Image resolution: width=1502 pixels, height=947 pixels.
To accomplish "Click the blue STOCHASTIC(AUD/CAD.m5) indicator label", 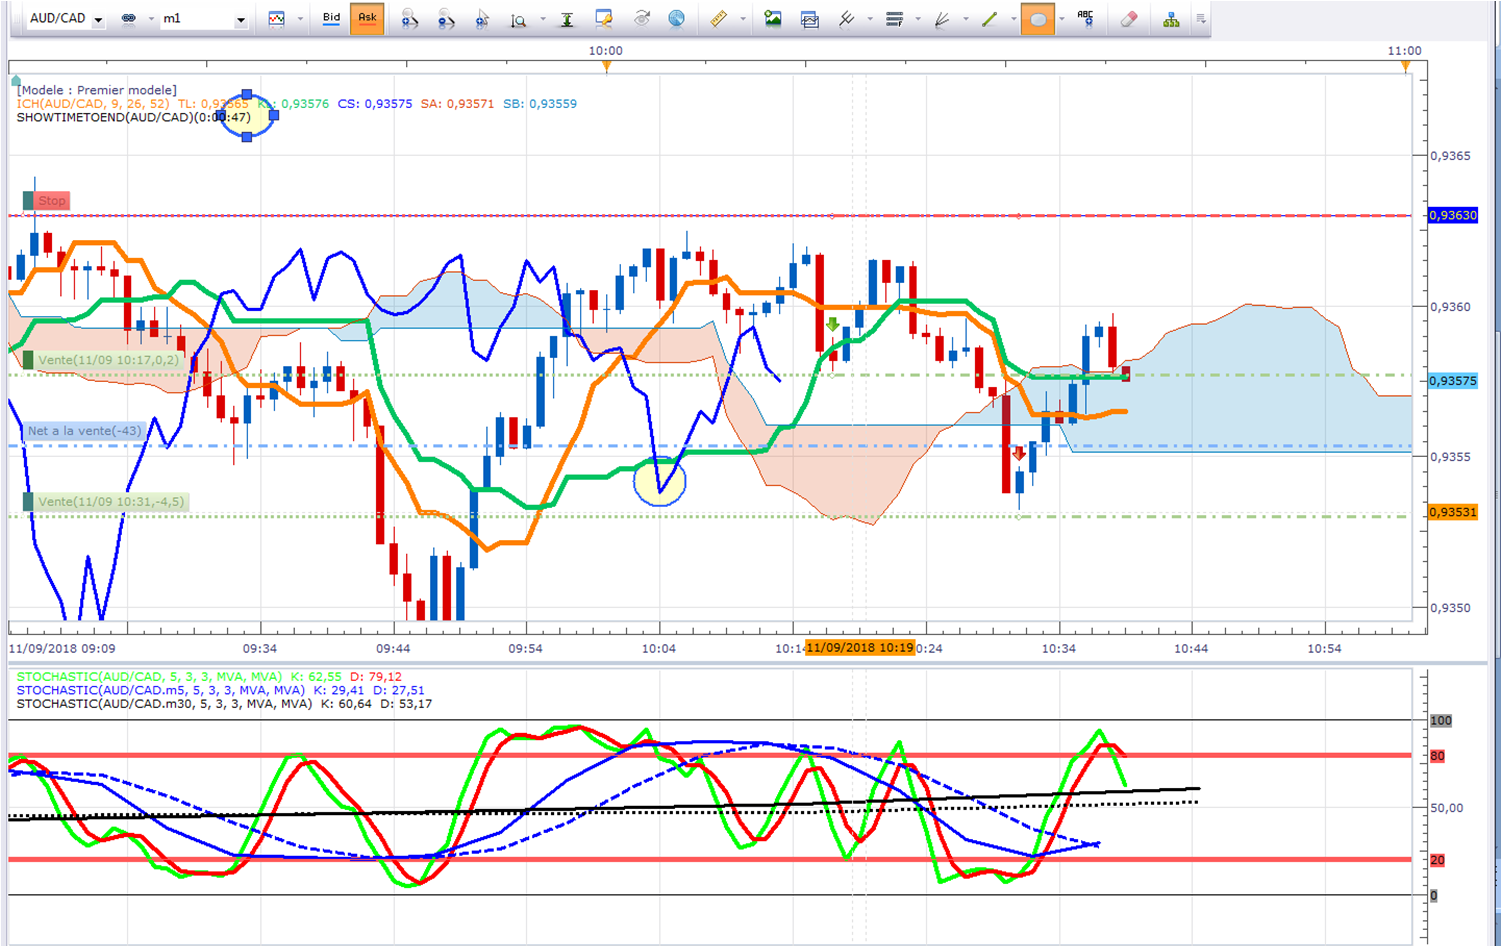I will point(161,690).
